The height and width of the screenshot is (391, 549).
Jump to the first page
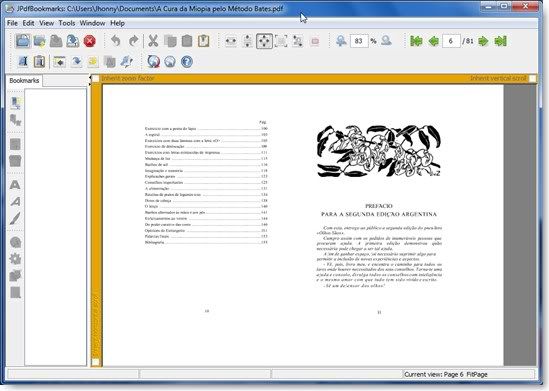pos(416,41)
